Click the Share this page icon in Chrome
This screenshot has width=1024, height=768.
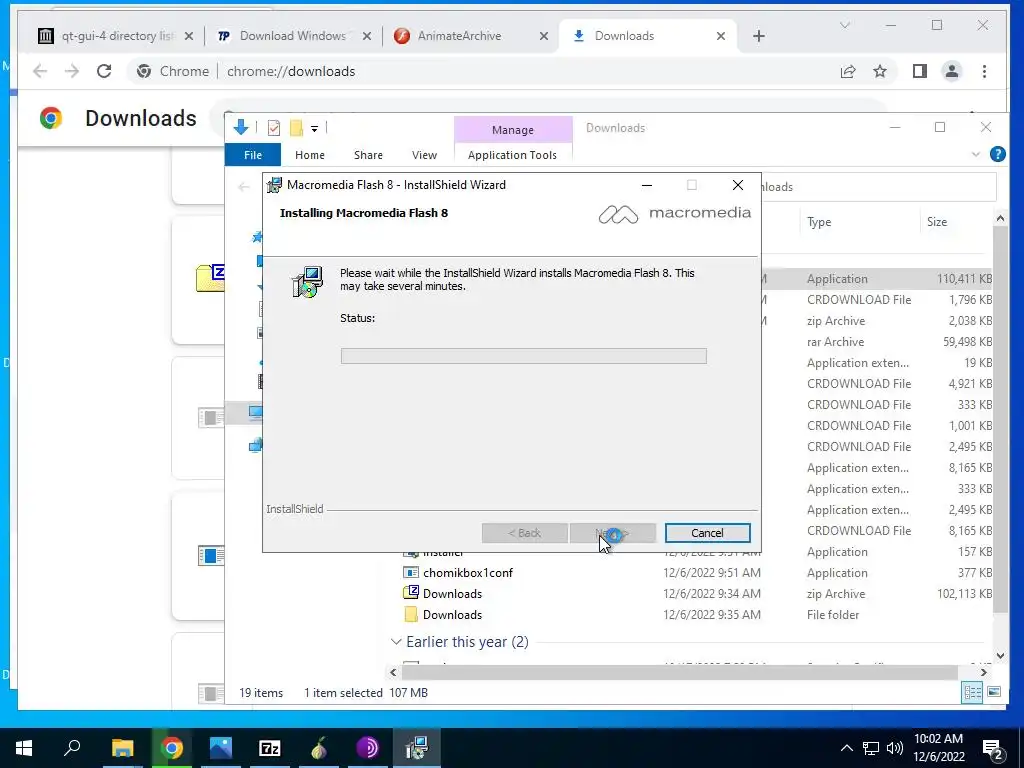[848, 71]
